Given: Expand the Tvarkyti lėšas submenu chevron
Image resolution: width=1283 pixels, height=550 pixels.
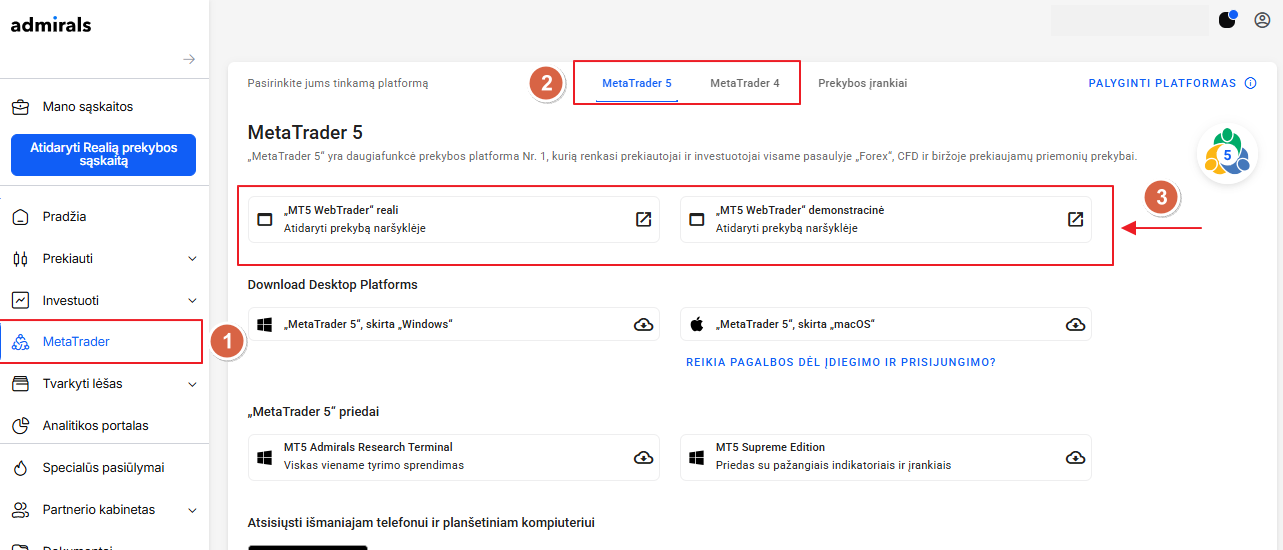Looking at the screenshot, I should 192,384.
